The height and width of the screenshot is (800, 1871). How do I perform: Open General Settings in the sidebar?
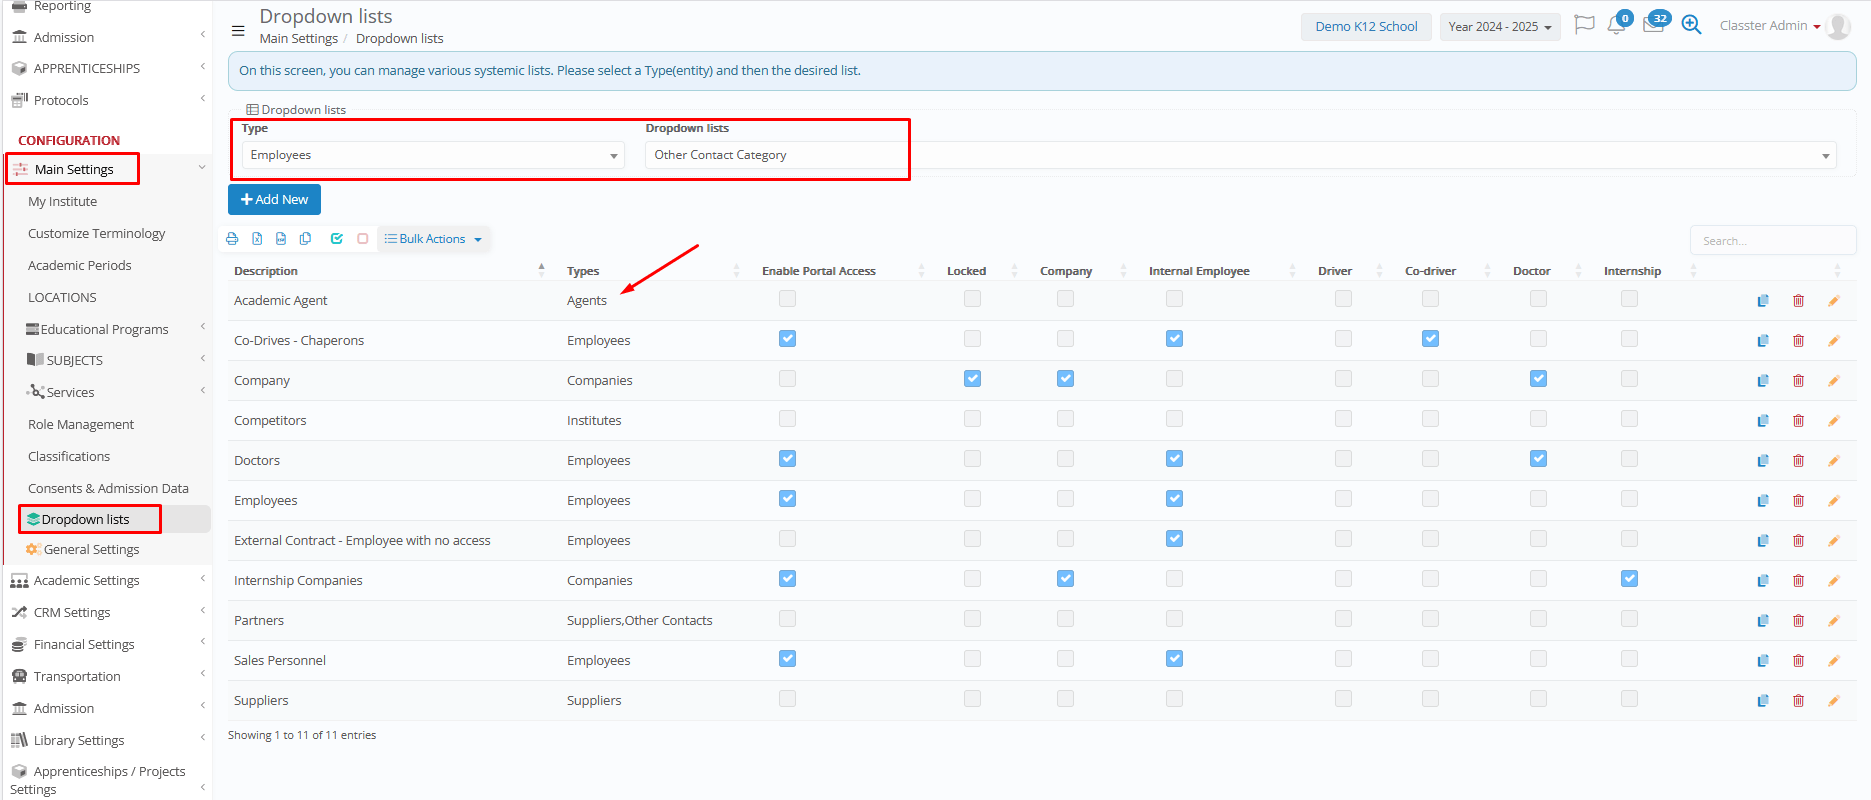pos(91,550)
